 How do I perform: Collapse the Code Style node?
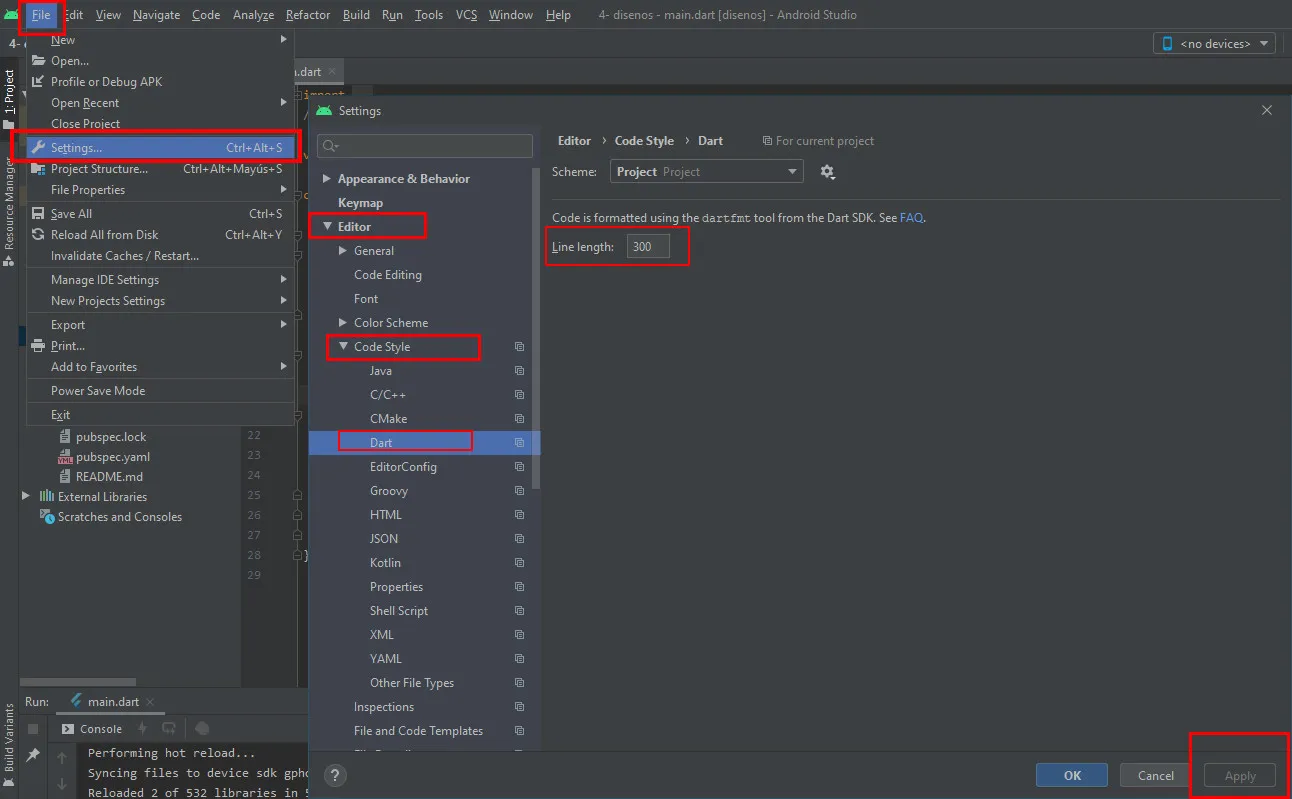pos(343,347)
